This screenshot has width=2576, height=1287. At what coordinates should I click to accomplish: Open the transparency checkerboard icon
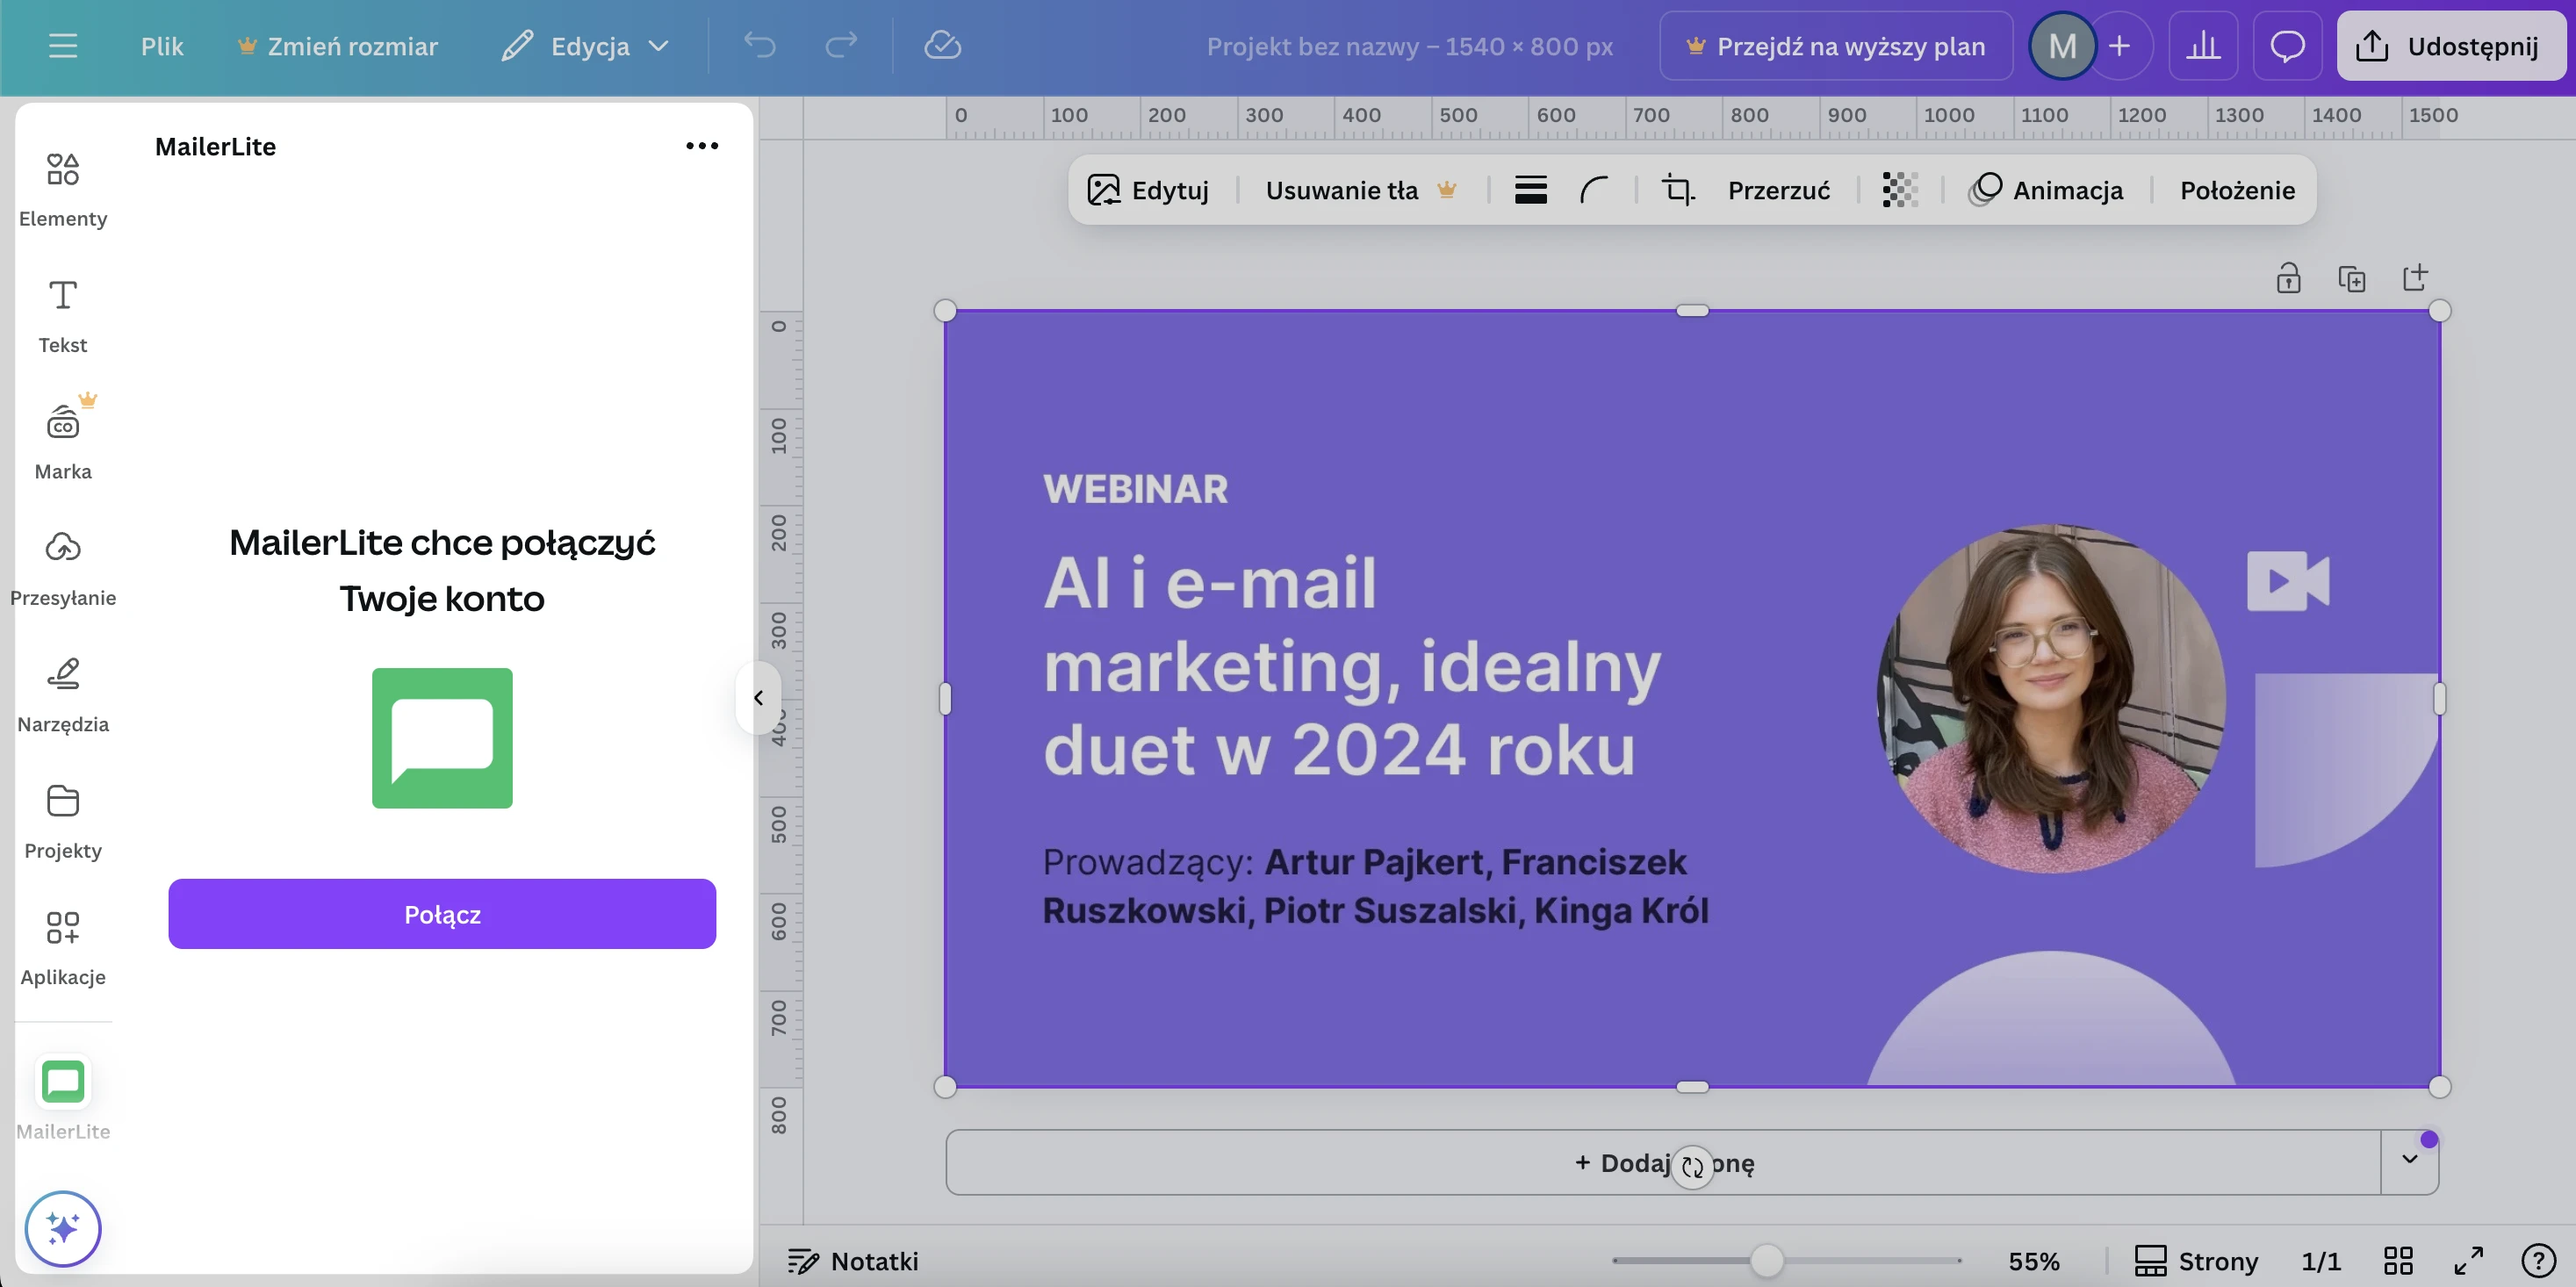1899,190
